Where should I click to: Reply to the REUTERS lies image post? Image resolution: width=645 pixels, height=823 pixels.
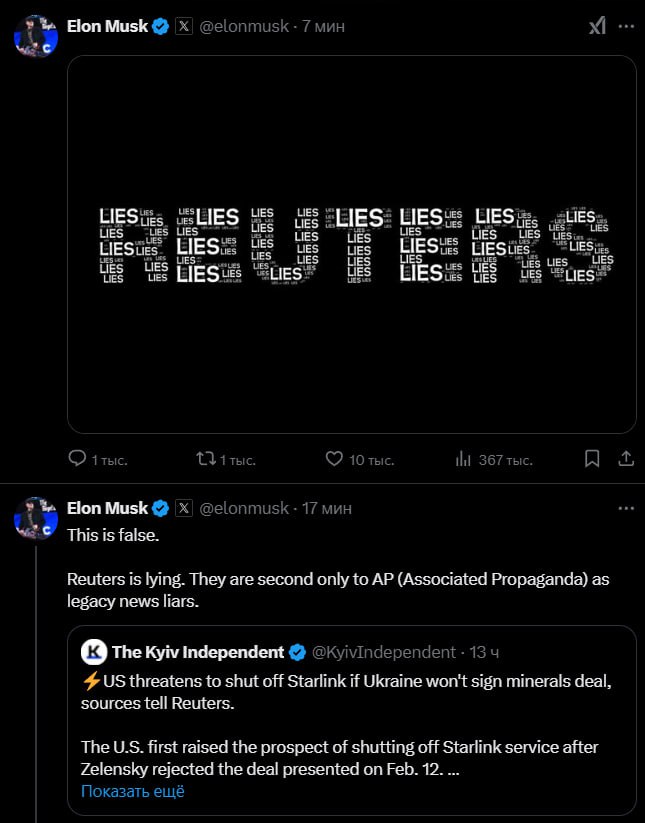click(x=78, y=459)
